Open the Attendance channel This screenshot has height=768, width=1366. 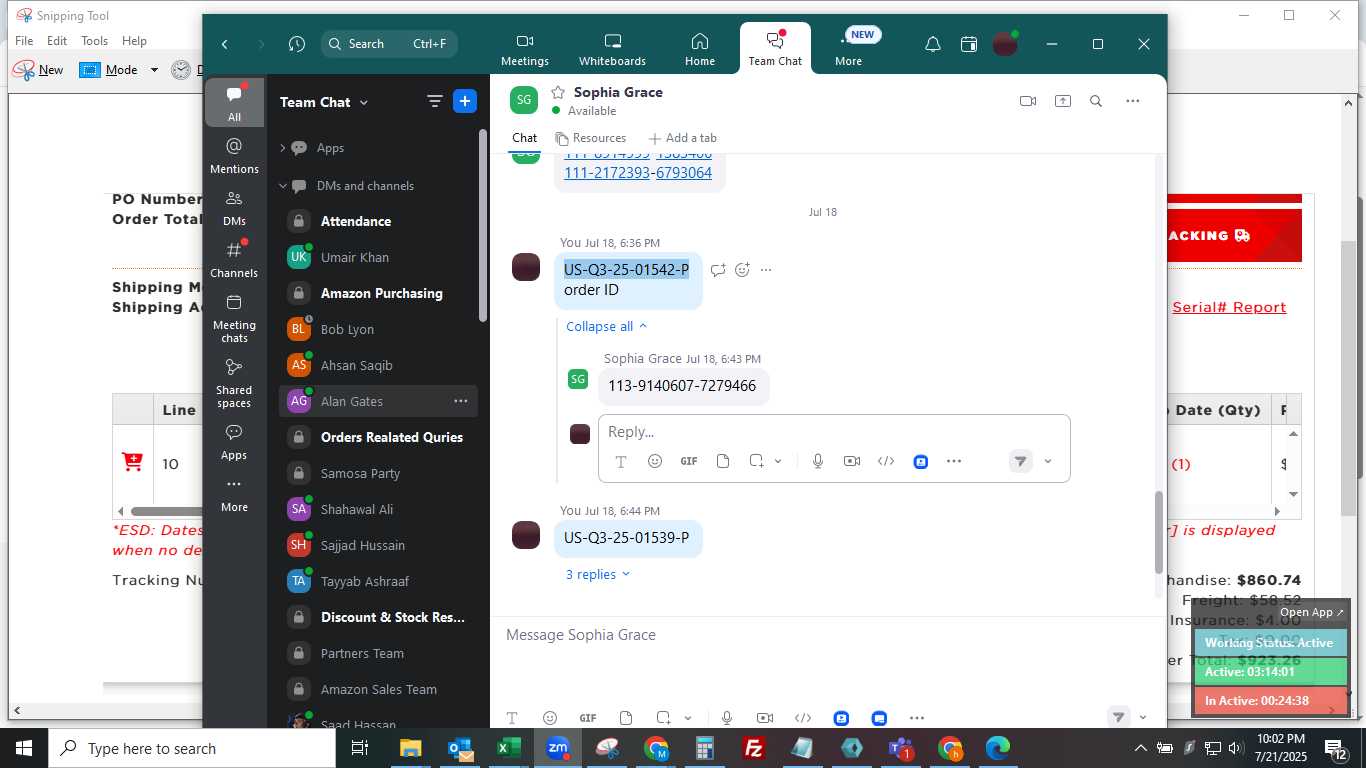tap(378, 221)
